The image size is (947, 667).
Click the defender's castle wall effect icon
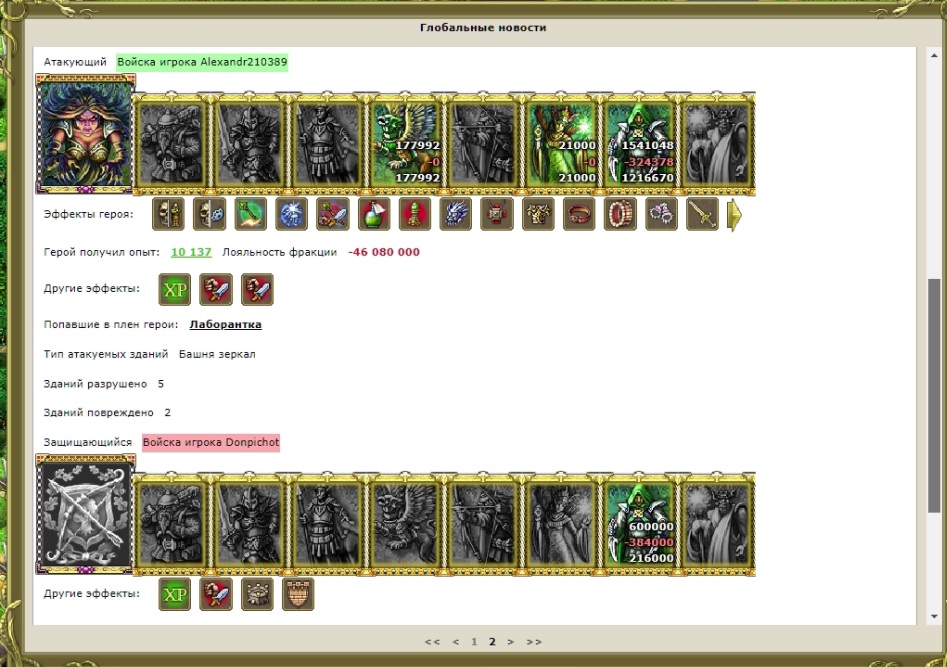[x=298, y=594]
